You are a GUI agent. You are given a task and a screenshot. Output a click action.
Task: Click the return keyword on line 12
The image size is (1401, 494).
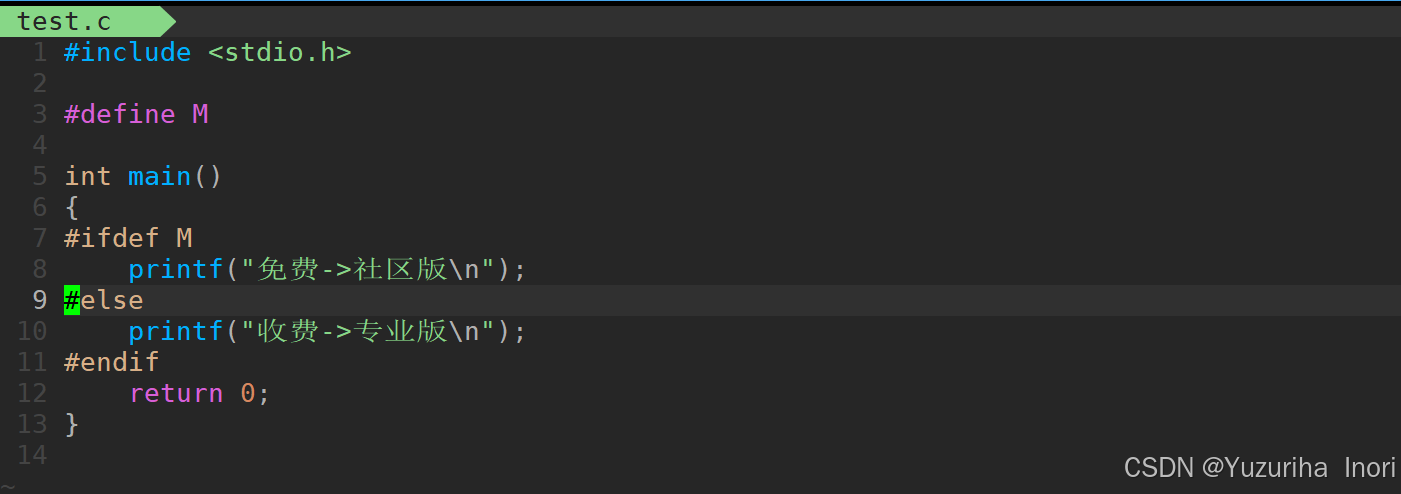coord(175,393)
